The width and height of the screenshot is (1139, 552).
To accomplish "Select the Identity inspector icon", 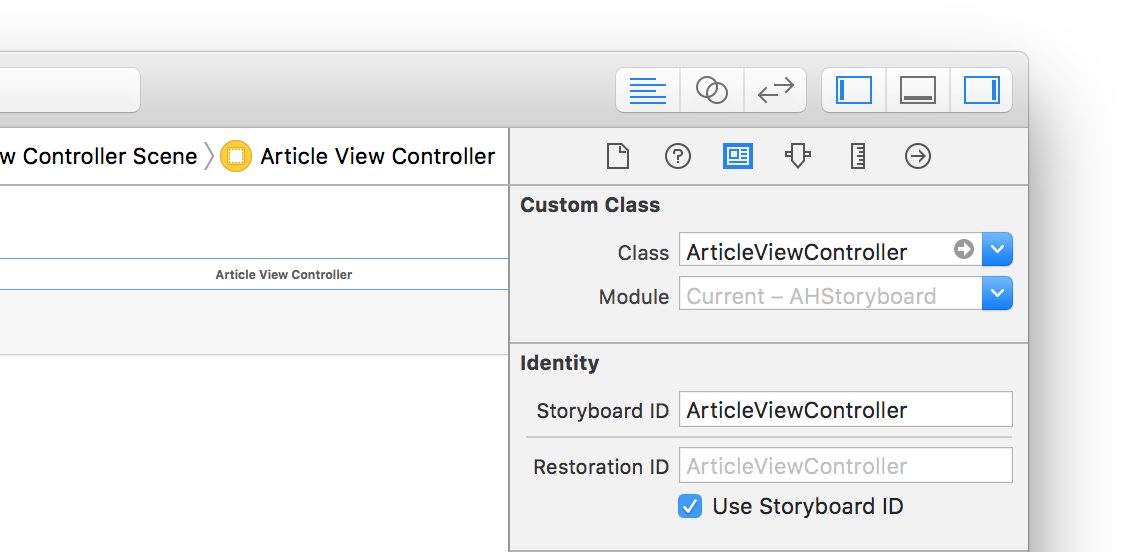I will [738, 156].
